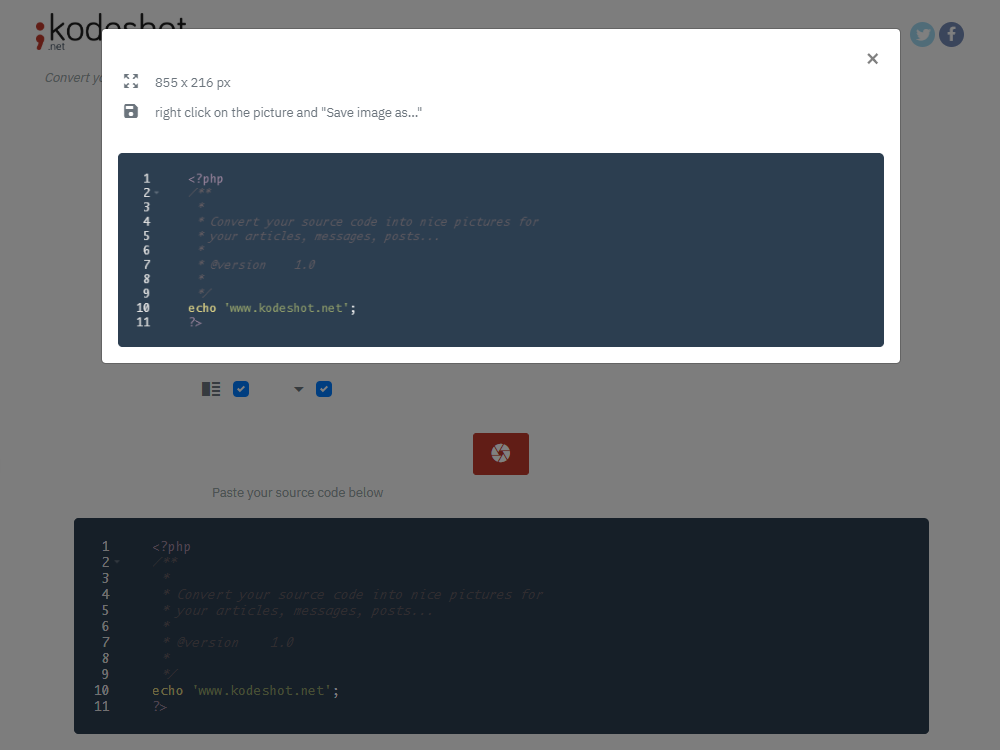Close the screenshot preview dialog
This screenshot has height=750, width=1000.
tap(872, 59)
